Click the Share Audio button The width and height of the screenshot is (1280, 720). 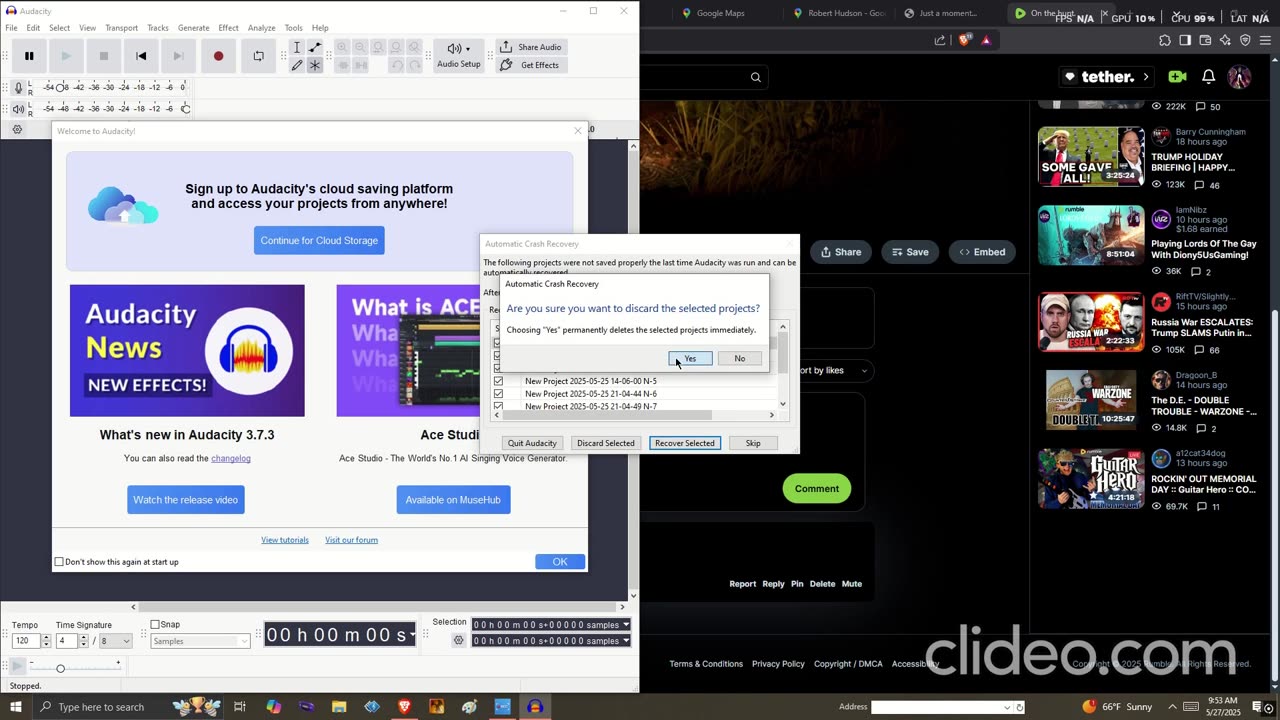[x=530, y=47]
